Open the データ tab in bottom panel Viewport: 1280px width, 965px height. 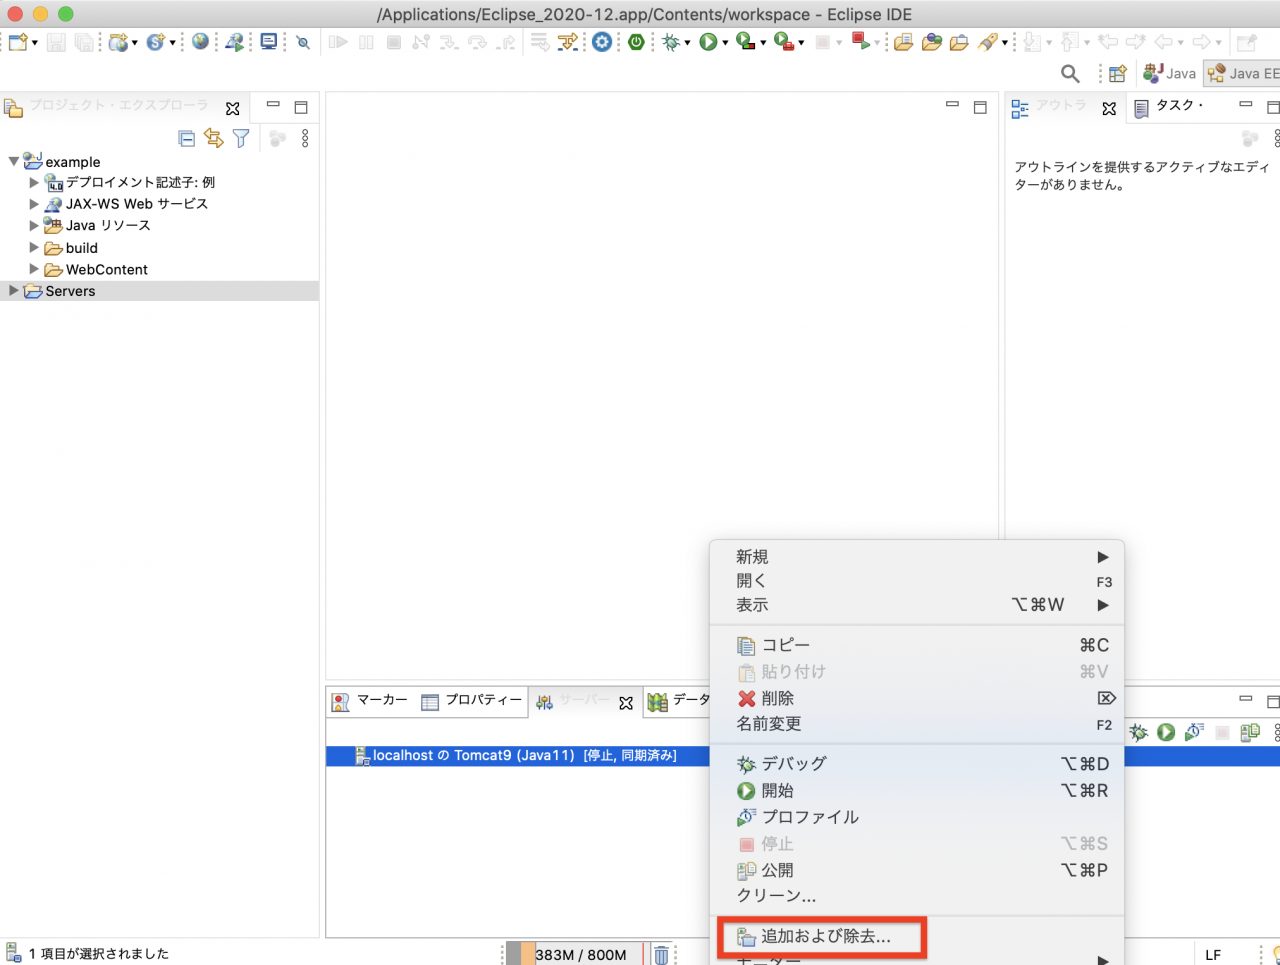click(679, 701)
